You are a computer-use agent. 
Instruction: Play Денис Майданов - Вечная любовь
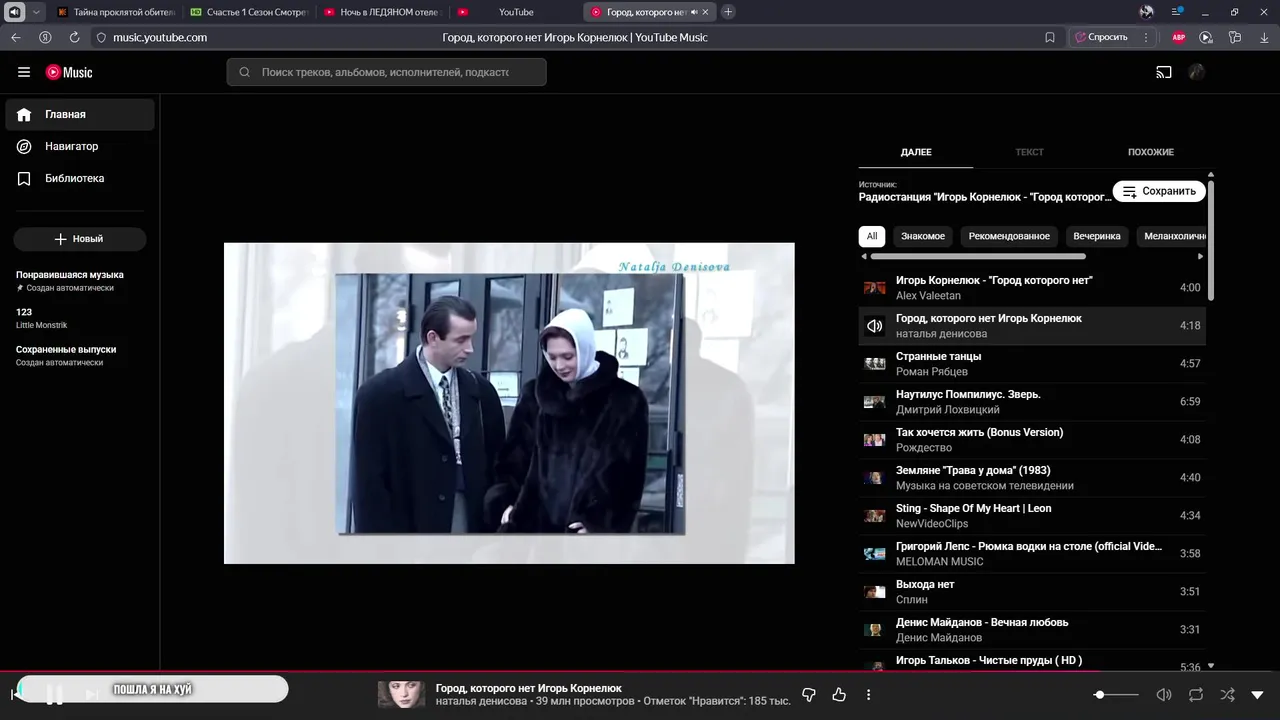(x=1032, y=630)
